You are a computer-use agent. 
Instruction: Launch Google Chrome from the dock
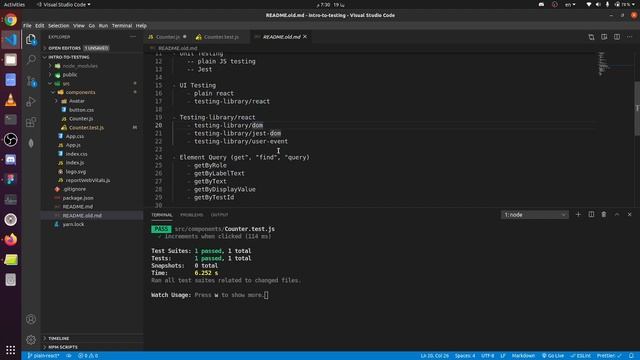(11, 20)
